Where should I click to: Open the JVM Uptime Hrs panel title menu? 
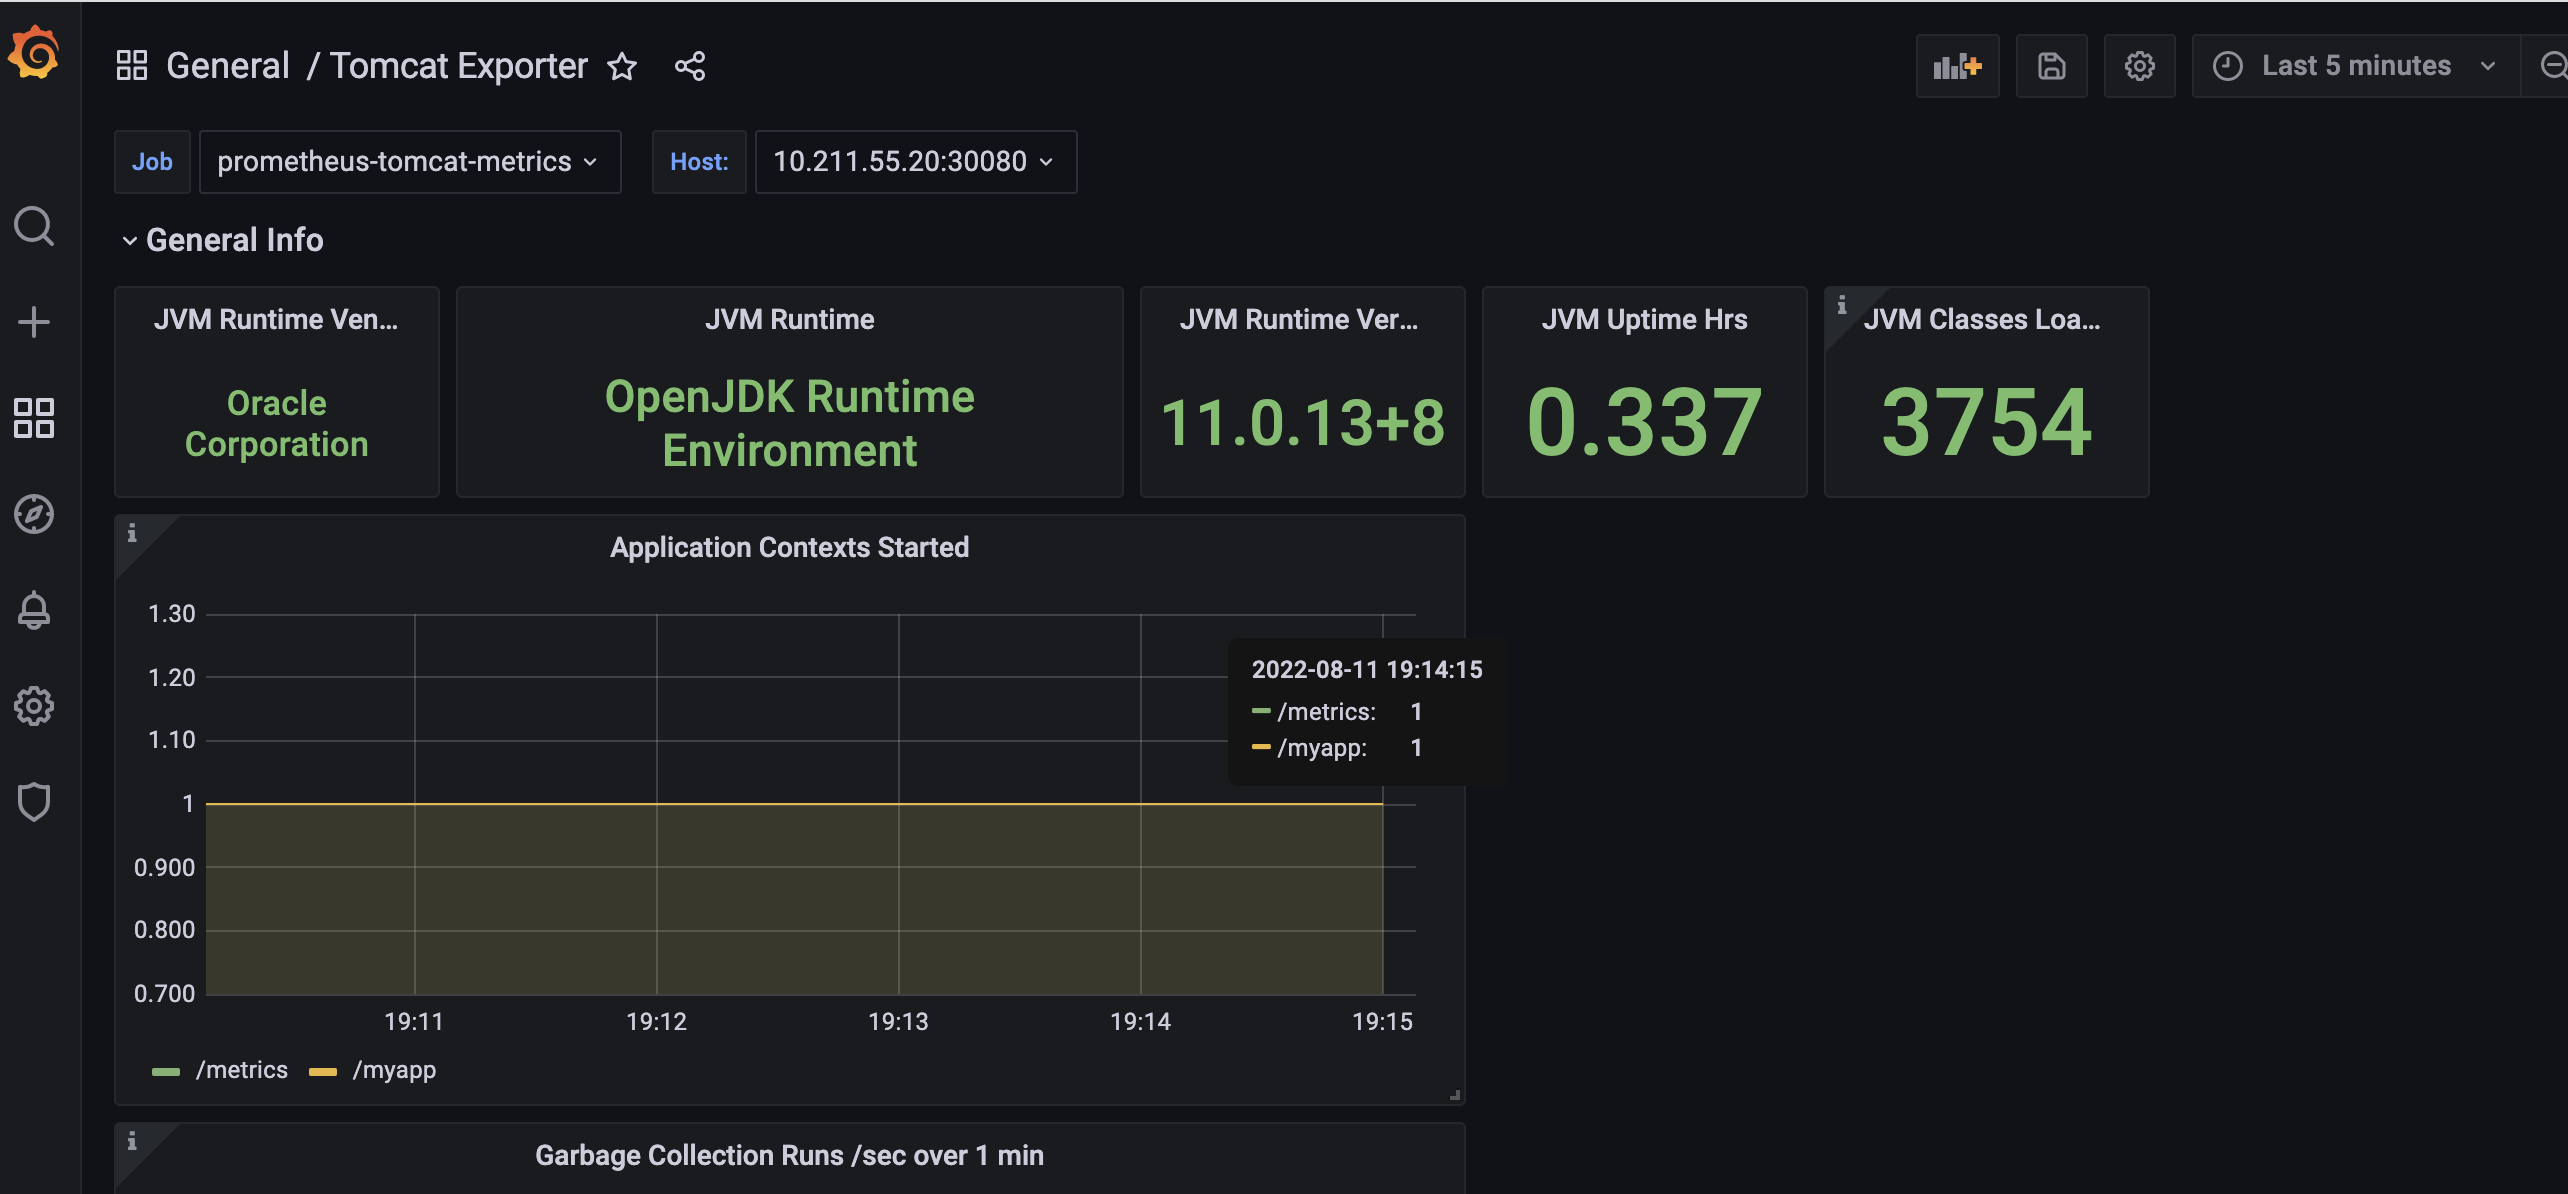click(1644, 320)
